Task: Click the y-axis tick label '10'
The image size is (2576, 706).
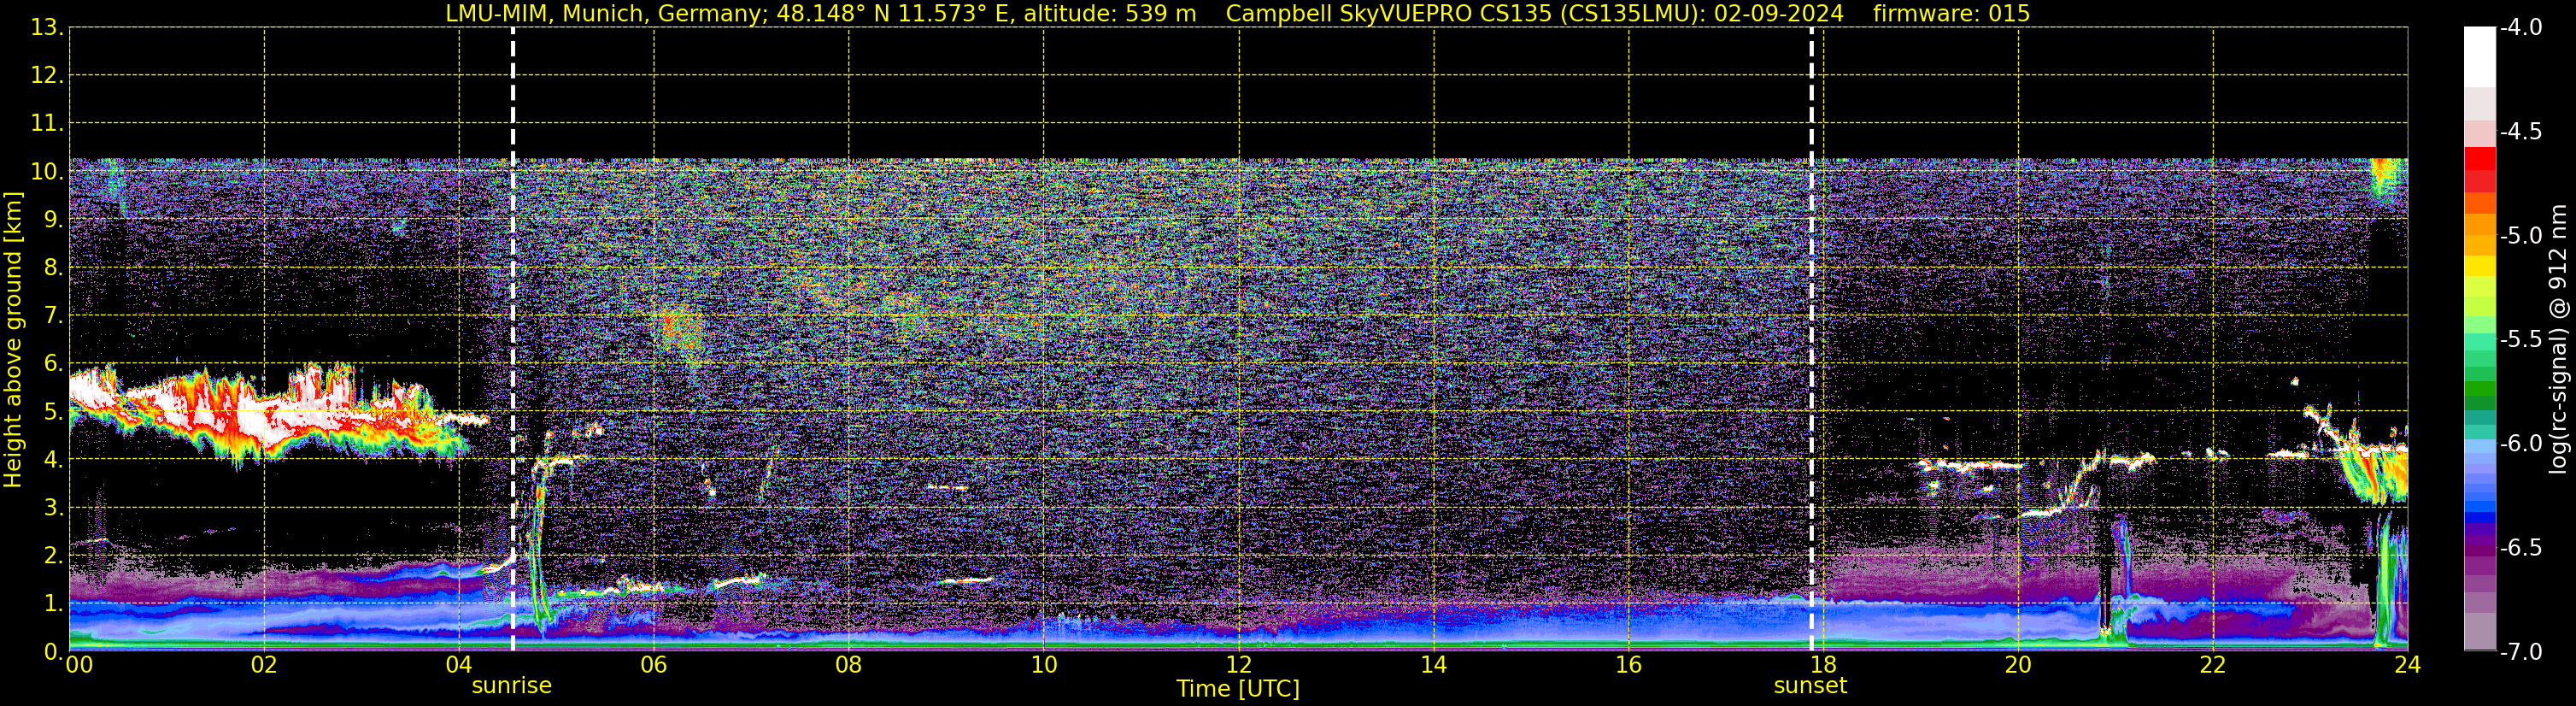Action: pyautogui.click(x=45, y=171)
